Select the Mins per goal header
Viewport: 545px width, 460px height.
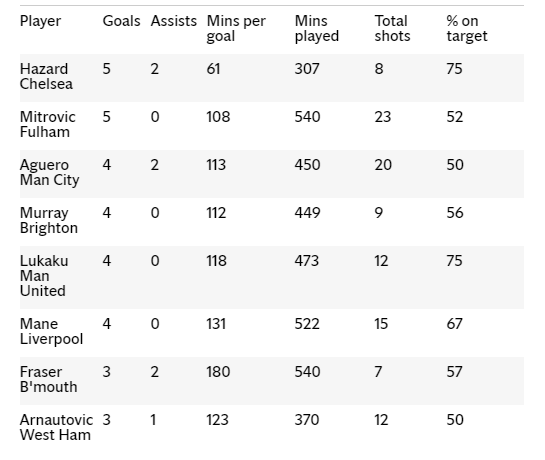pyautogui.click(x=236, y=29)
